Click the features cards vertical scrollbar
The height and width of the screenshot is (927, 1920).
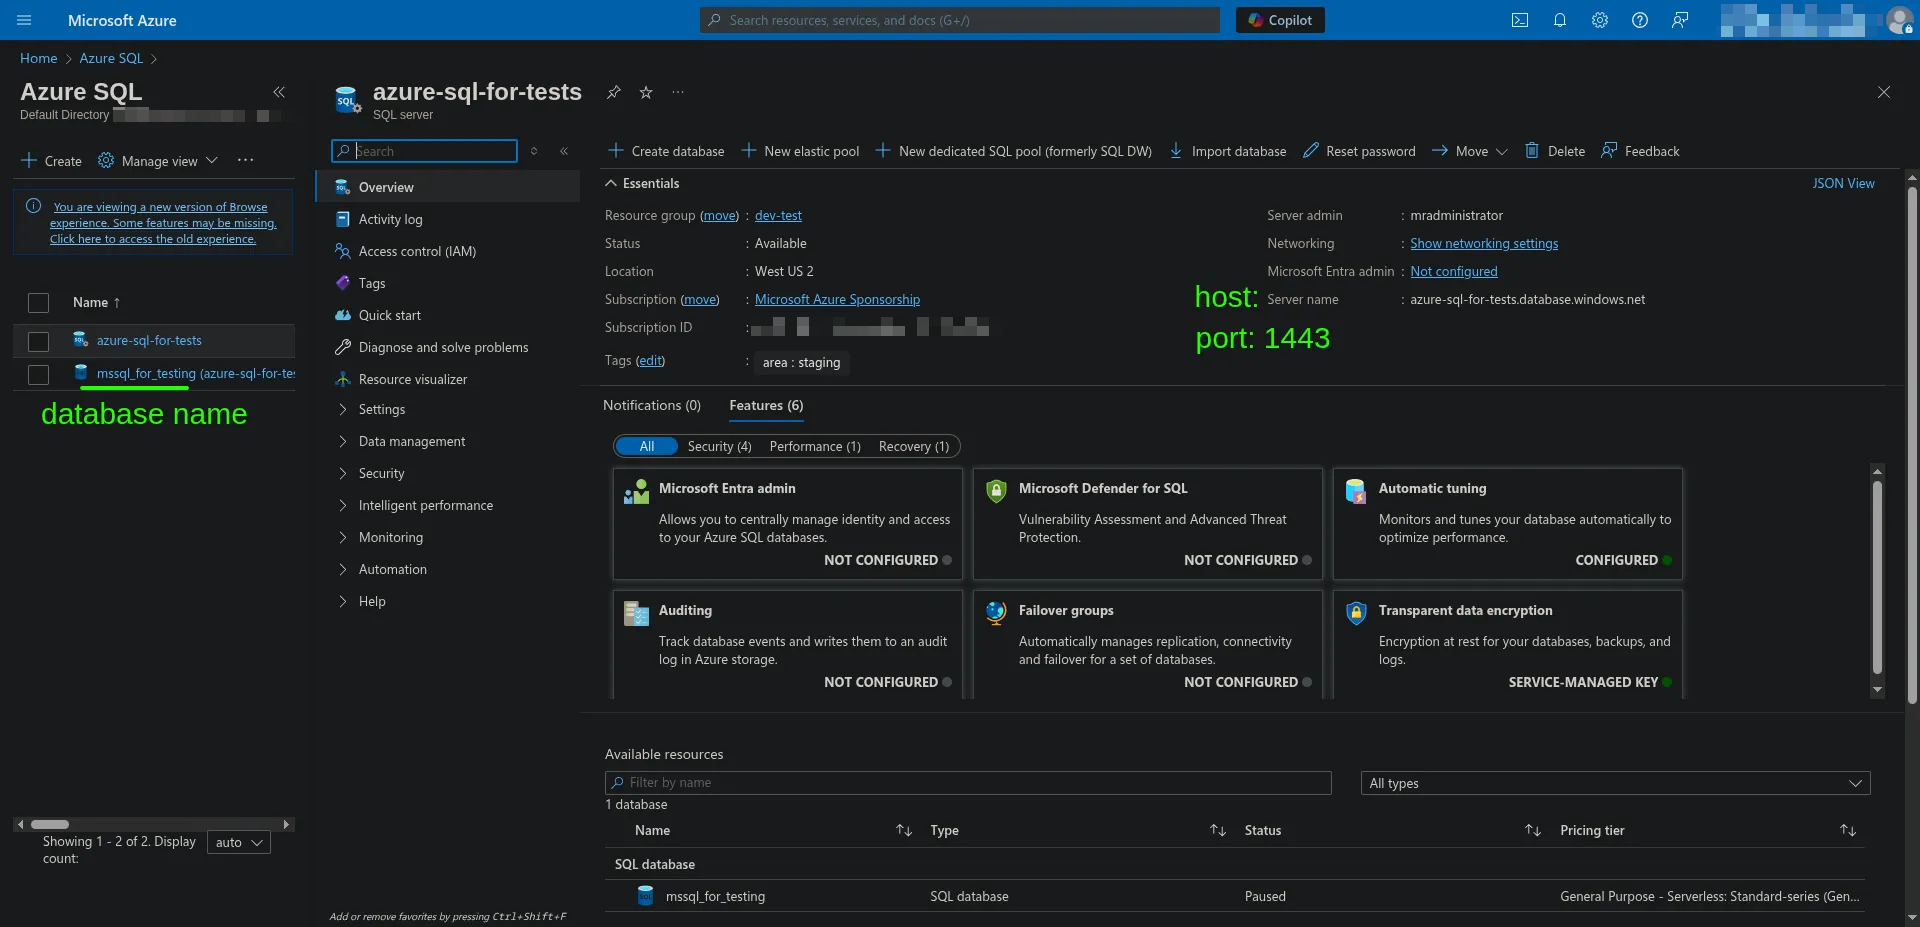click(1877, 578)
